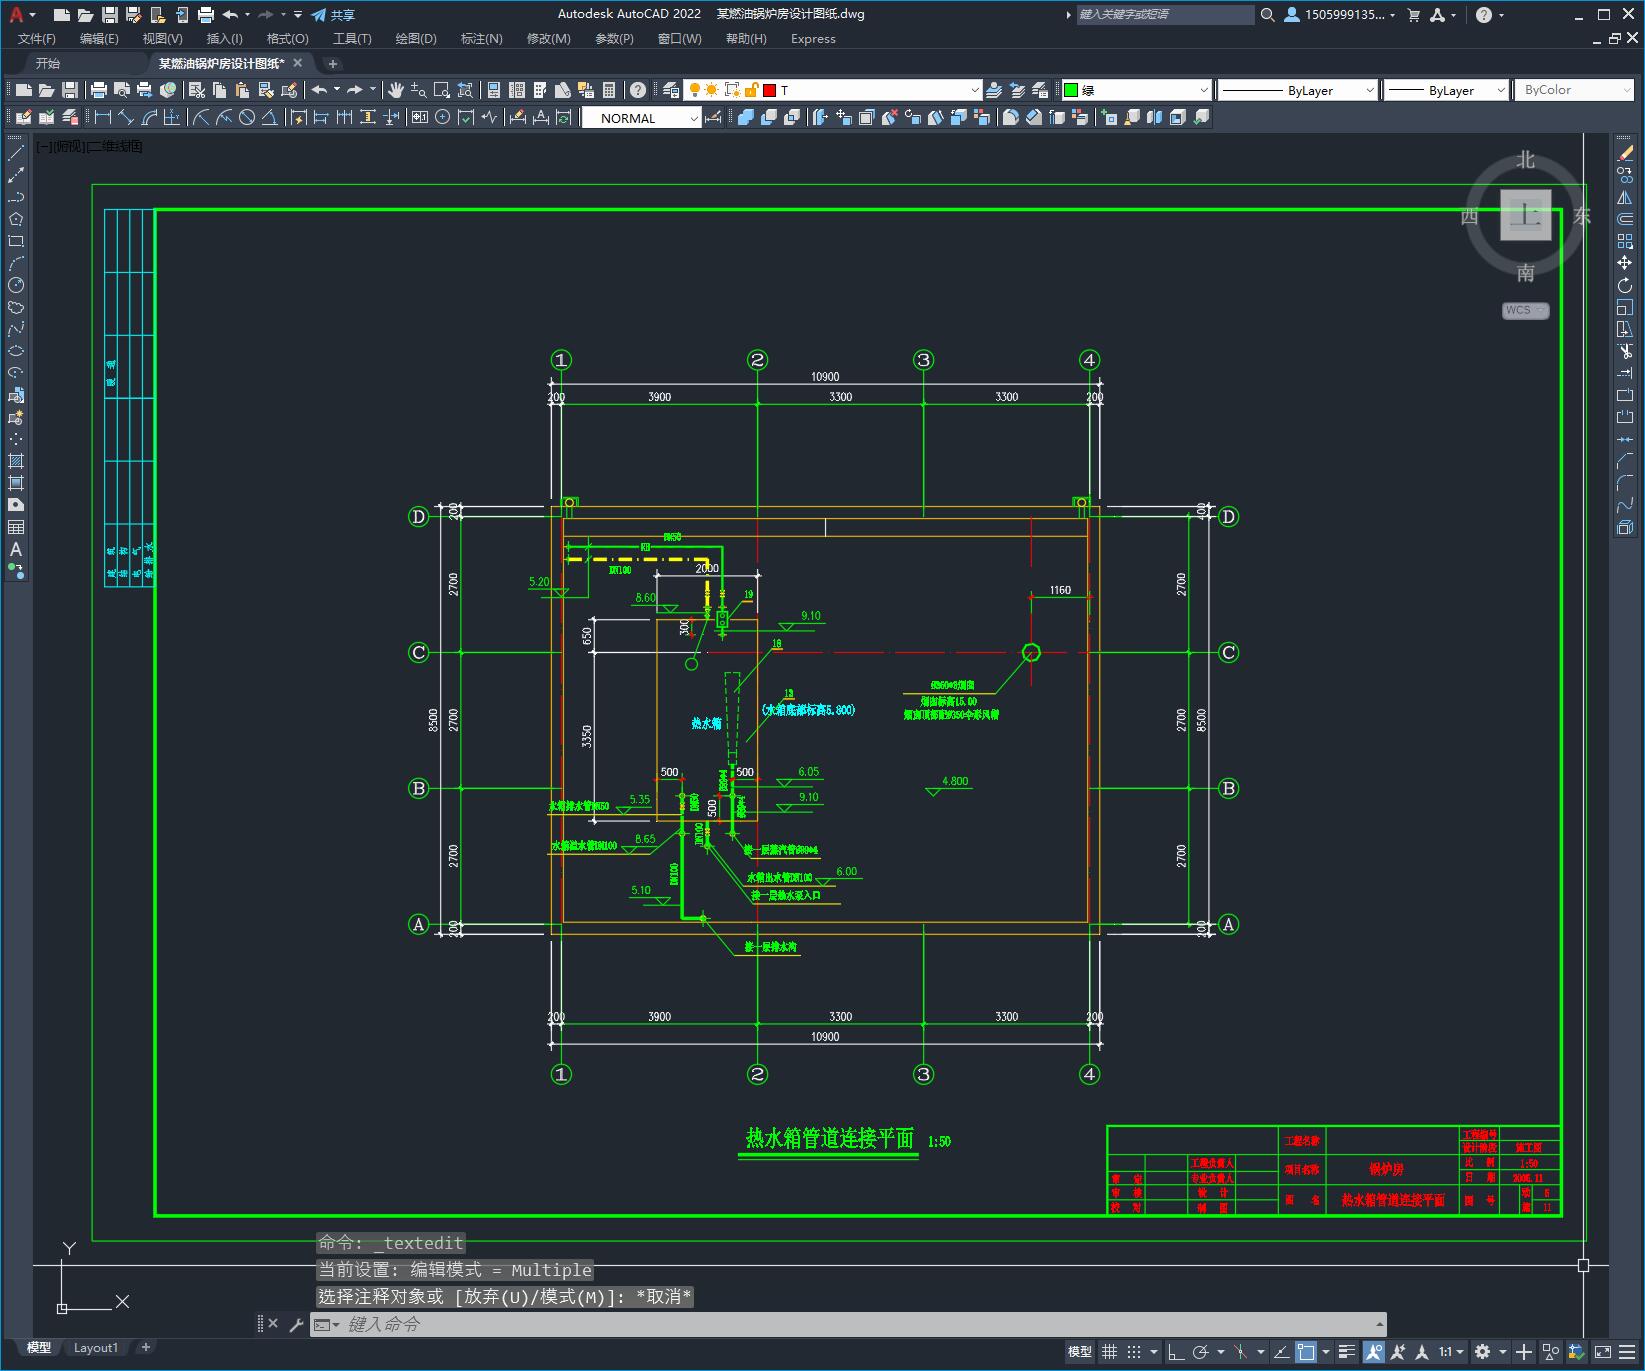Expand the quick access toolbar customize arrow
Viewport: 1645px width, 1371px height.
click(x=298, y=15)
